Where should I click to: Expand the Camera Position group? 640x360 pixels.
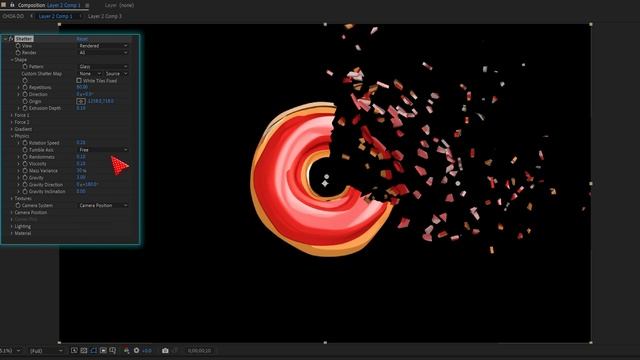[x=12, y=213]
